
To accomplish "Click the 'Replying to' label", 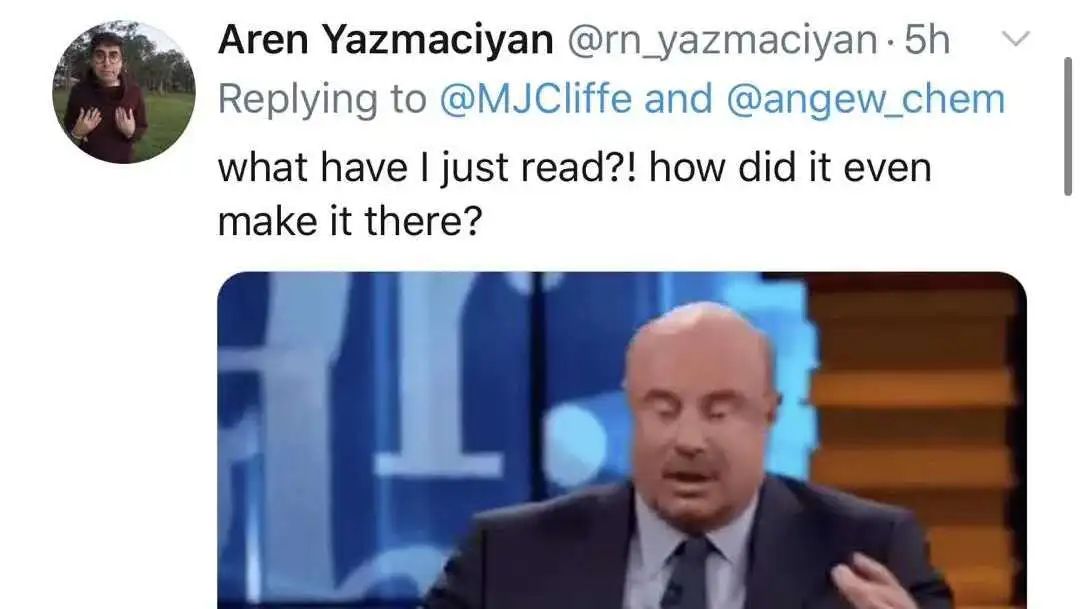I will [322, 100].
